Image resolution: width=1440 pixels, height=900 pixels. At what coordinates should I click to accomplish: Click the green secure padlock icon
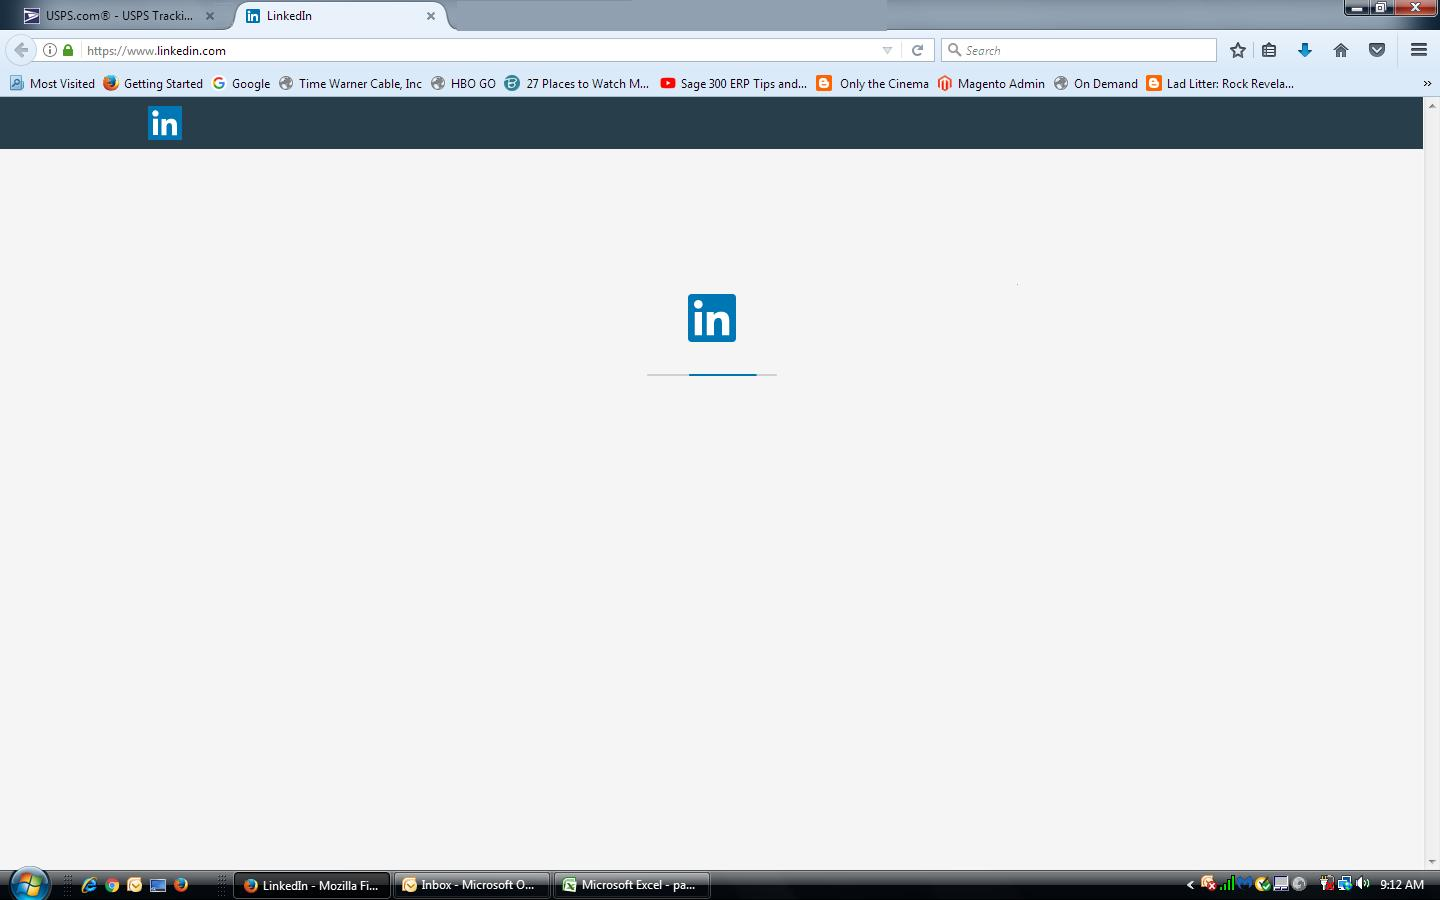click(x=68, y=50)
